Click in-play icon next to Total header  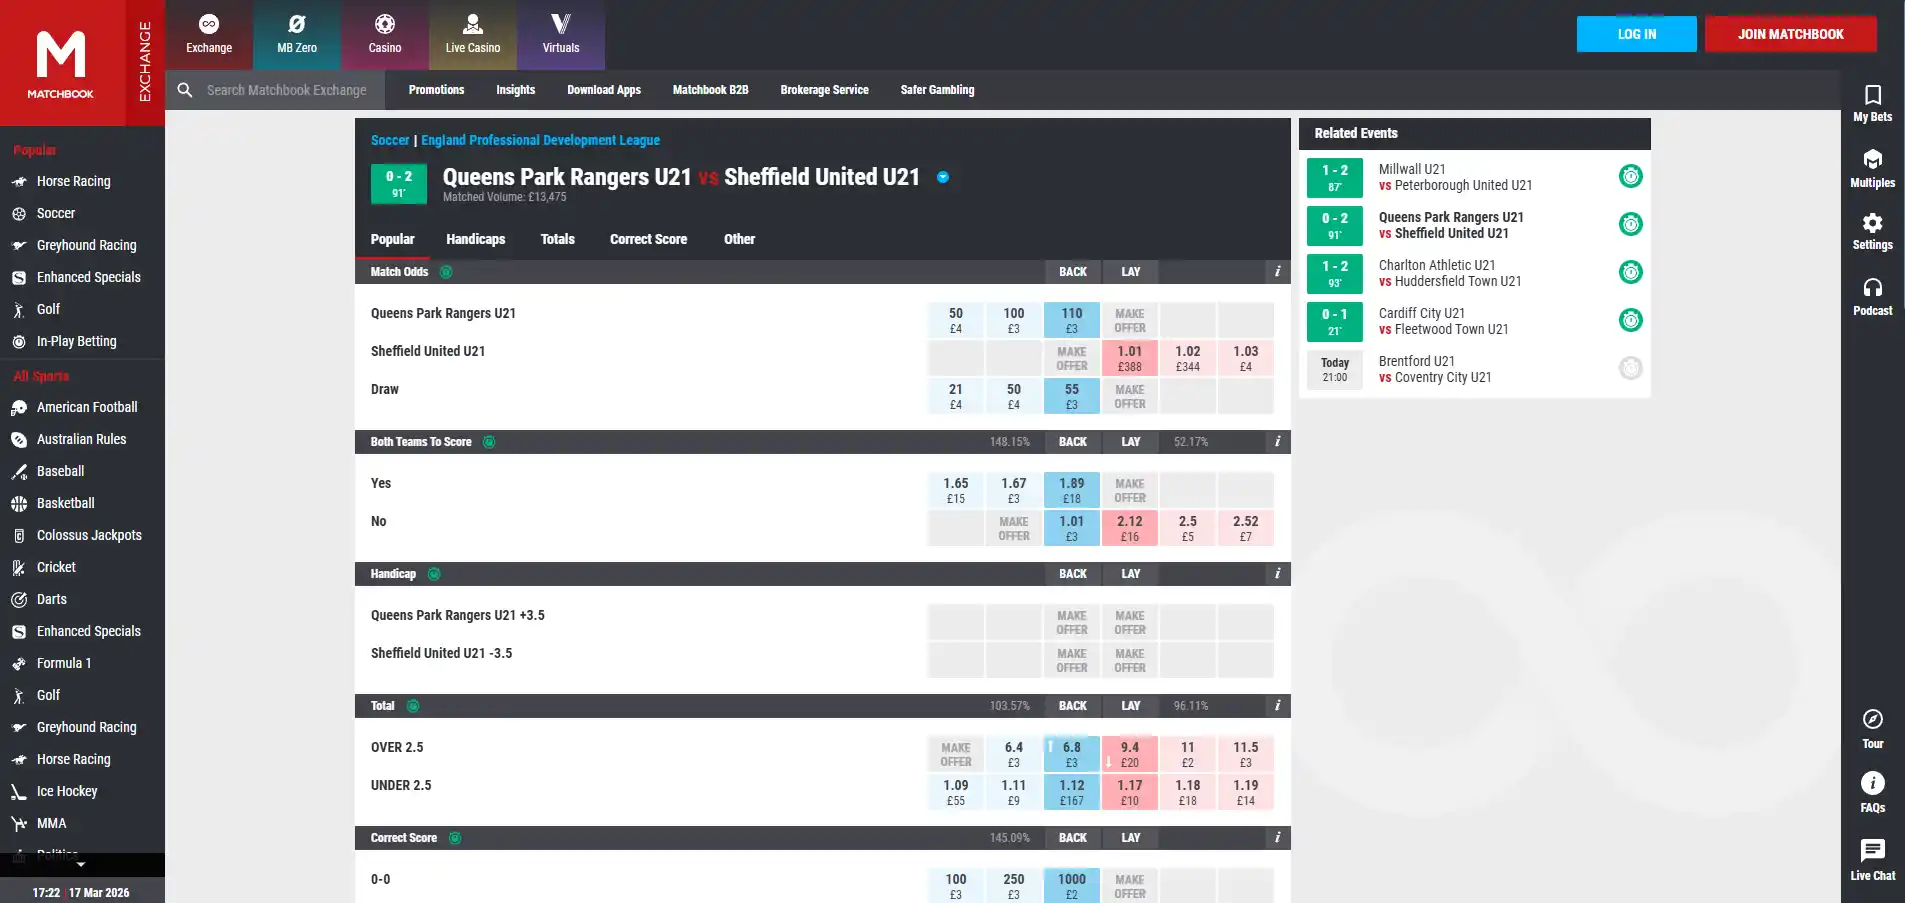coord(413,706)
